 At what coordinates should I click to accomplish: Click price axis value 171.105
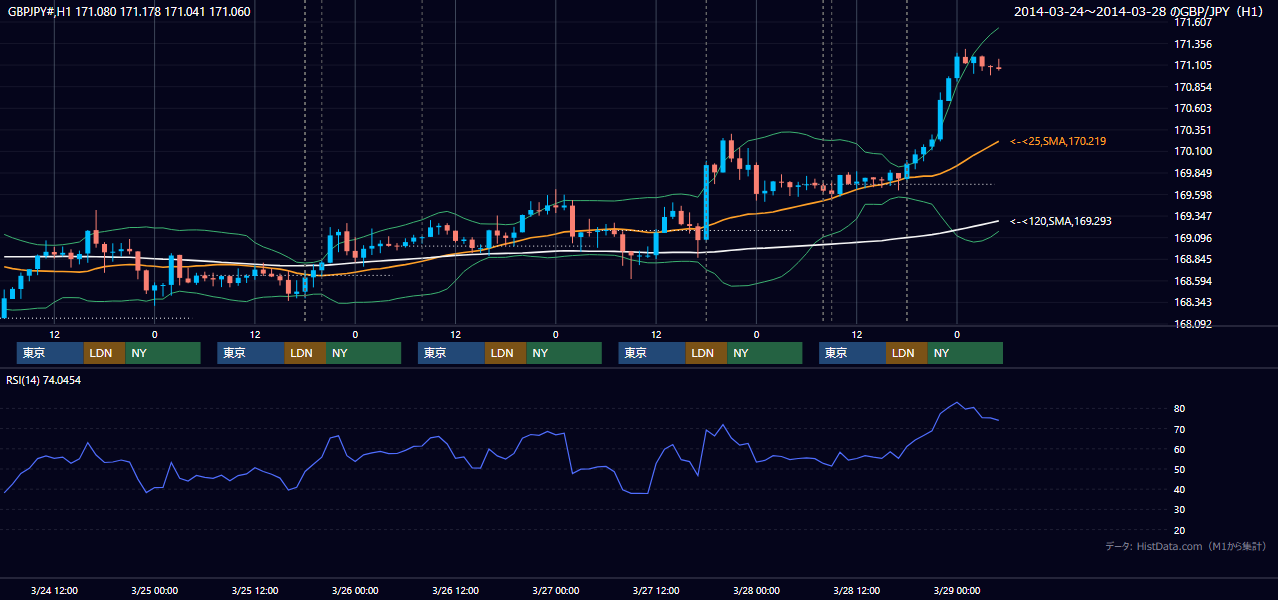(x=1193, y=66)
